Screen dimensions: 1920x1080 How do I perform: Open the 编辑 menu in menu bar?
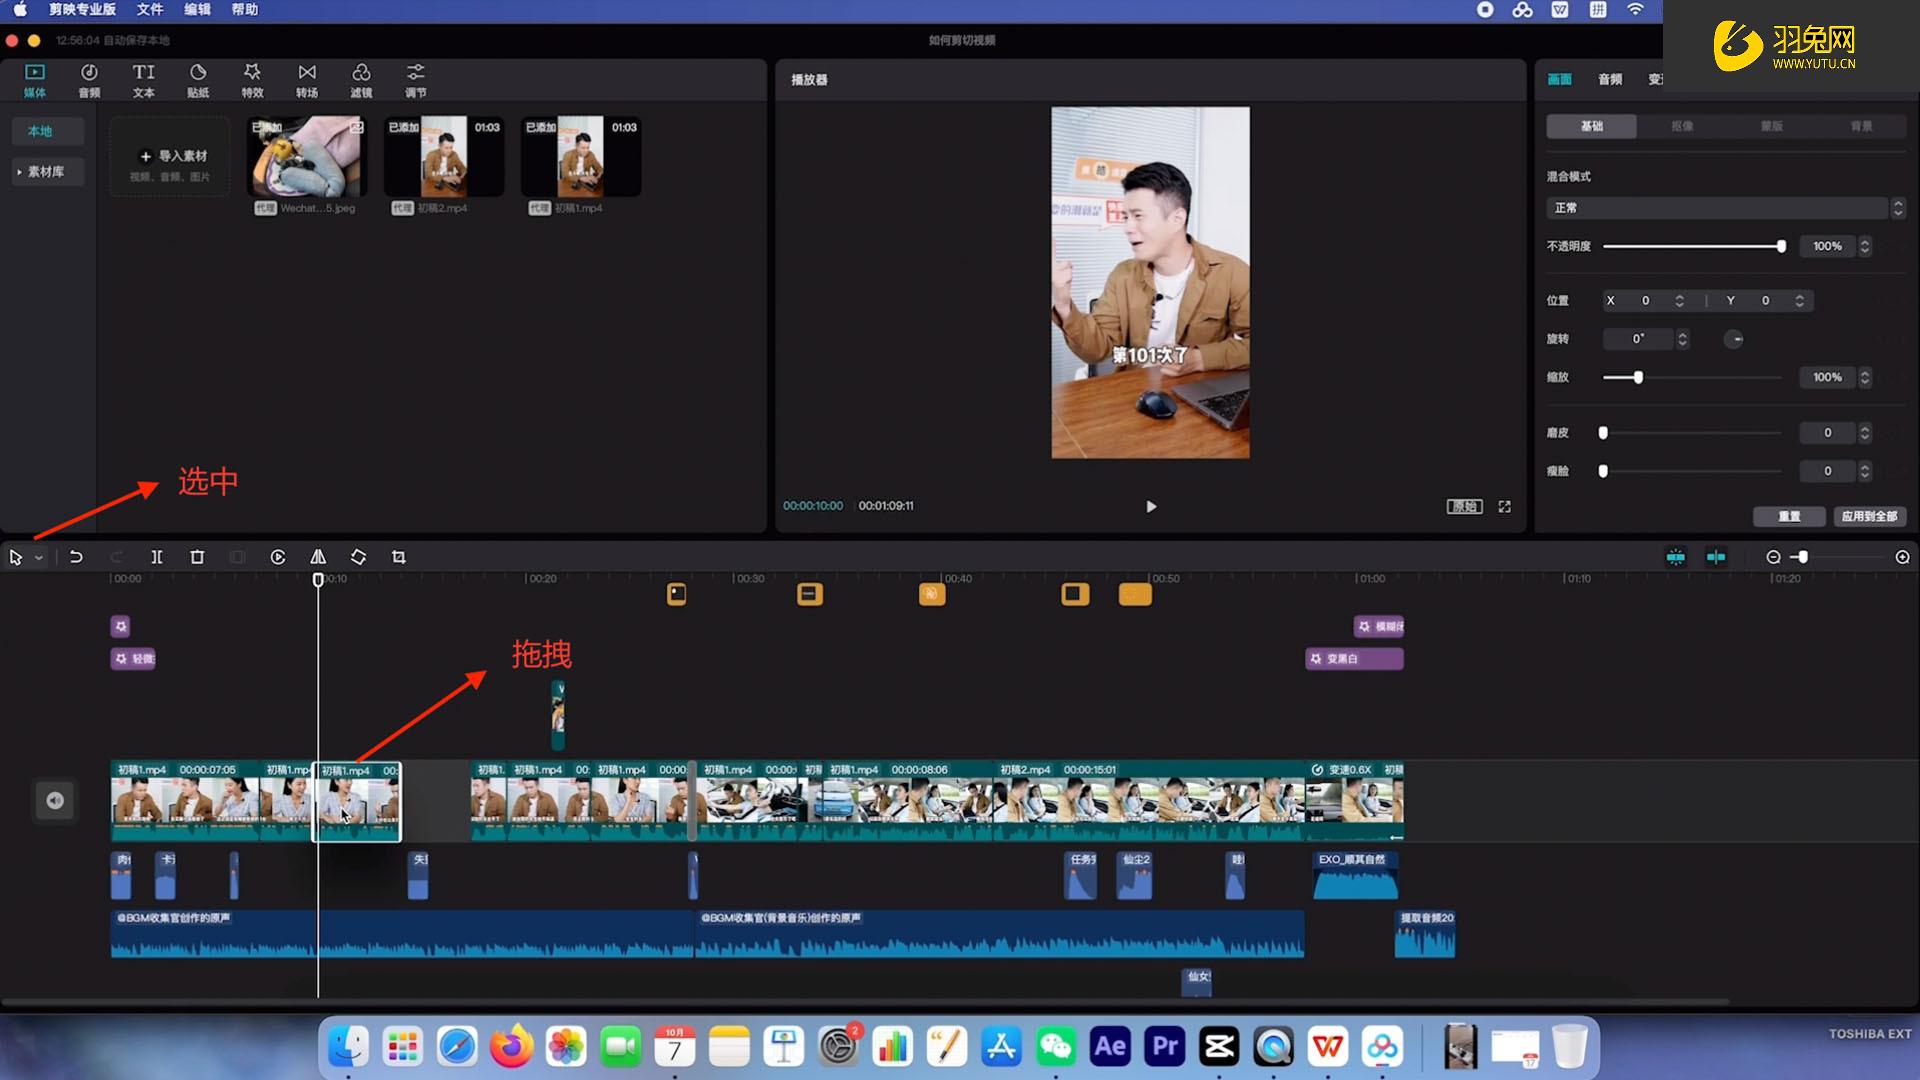(198, 9)
